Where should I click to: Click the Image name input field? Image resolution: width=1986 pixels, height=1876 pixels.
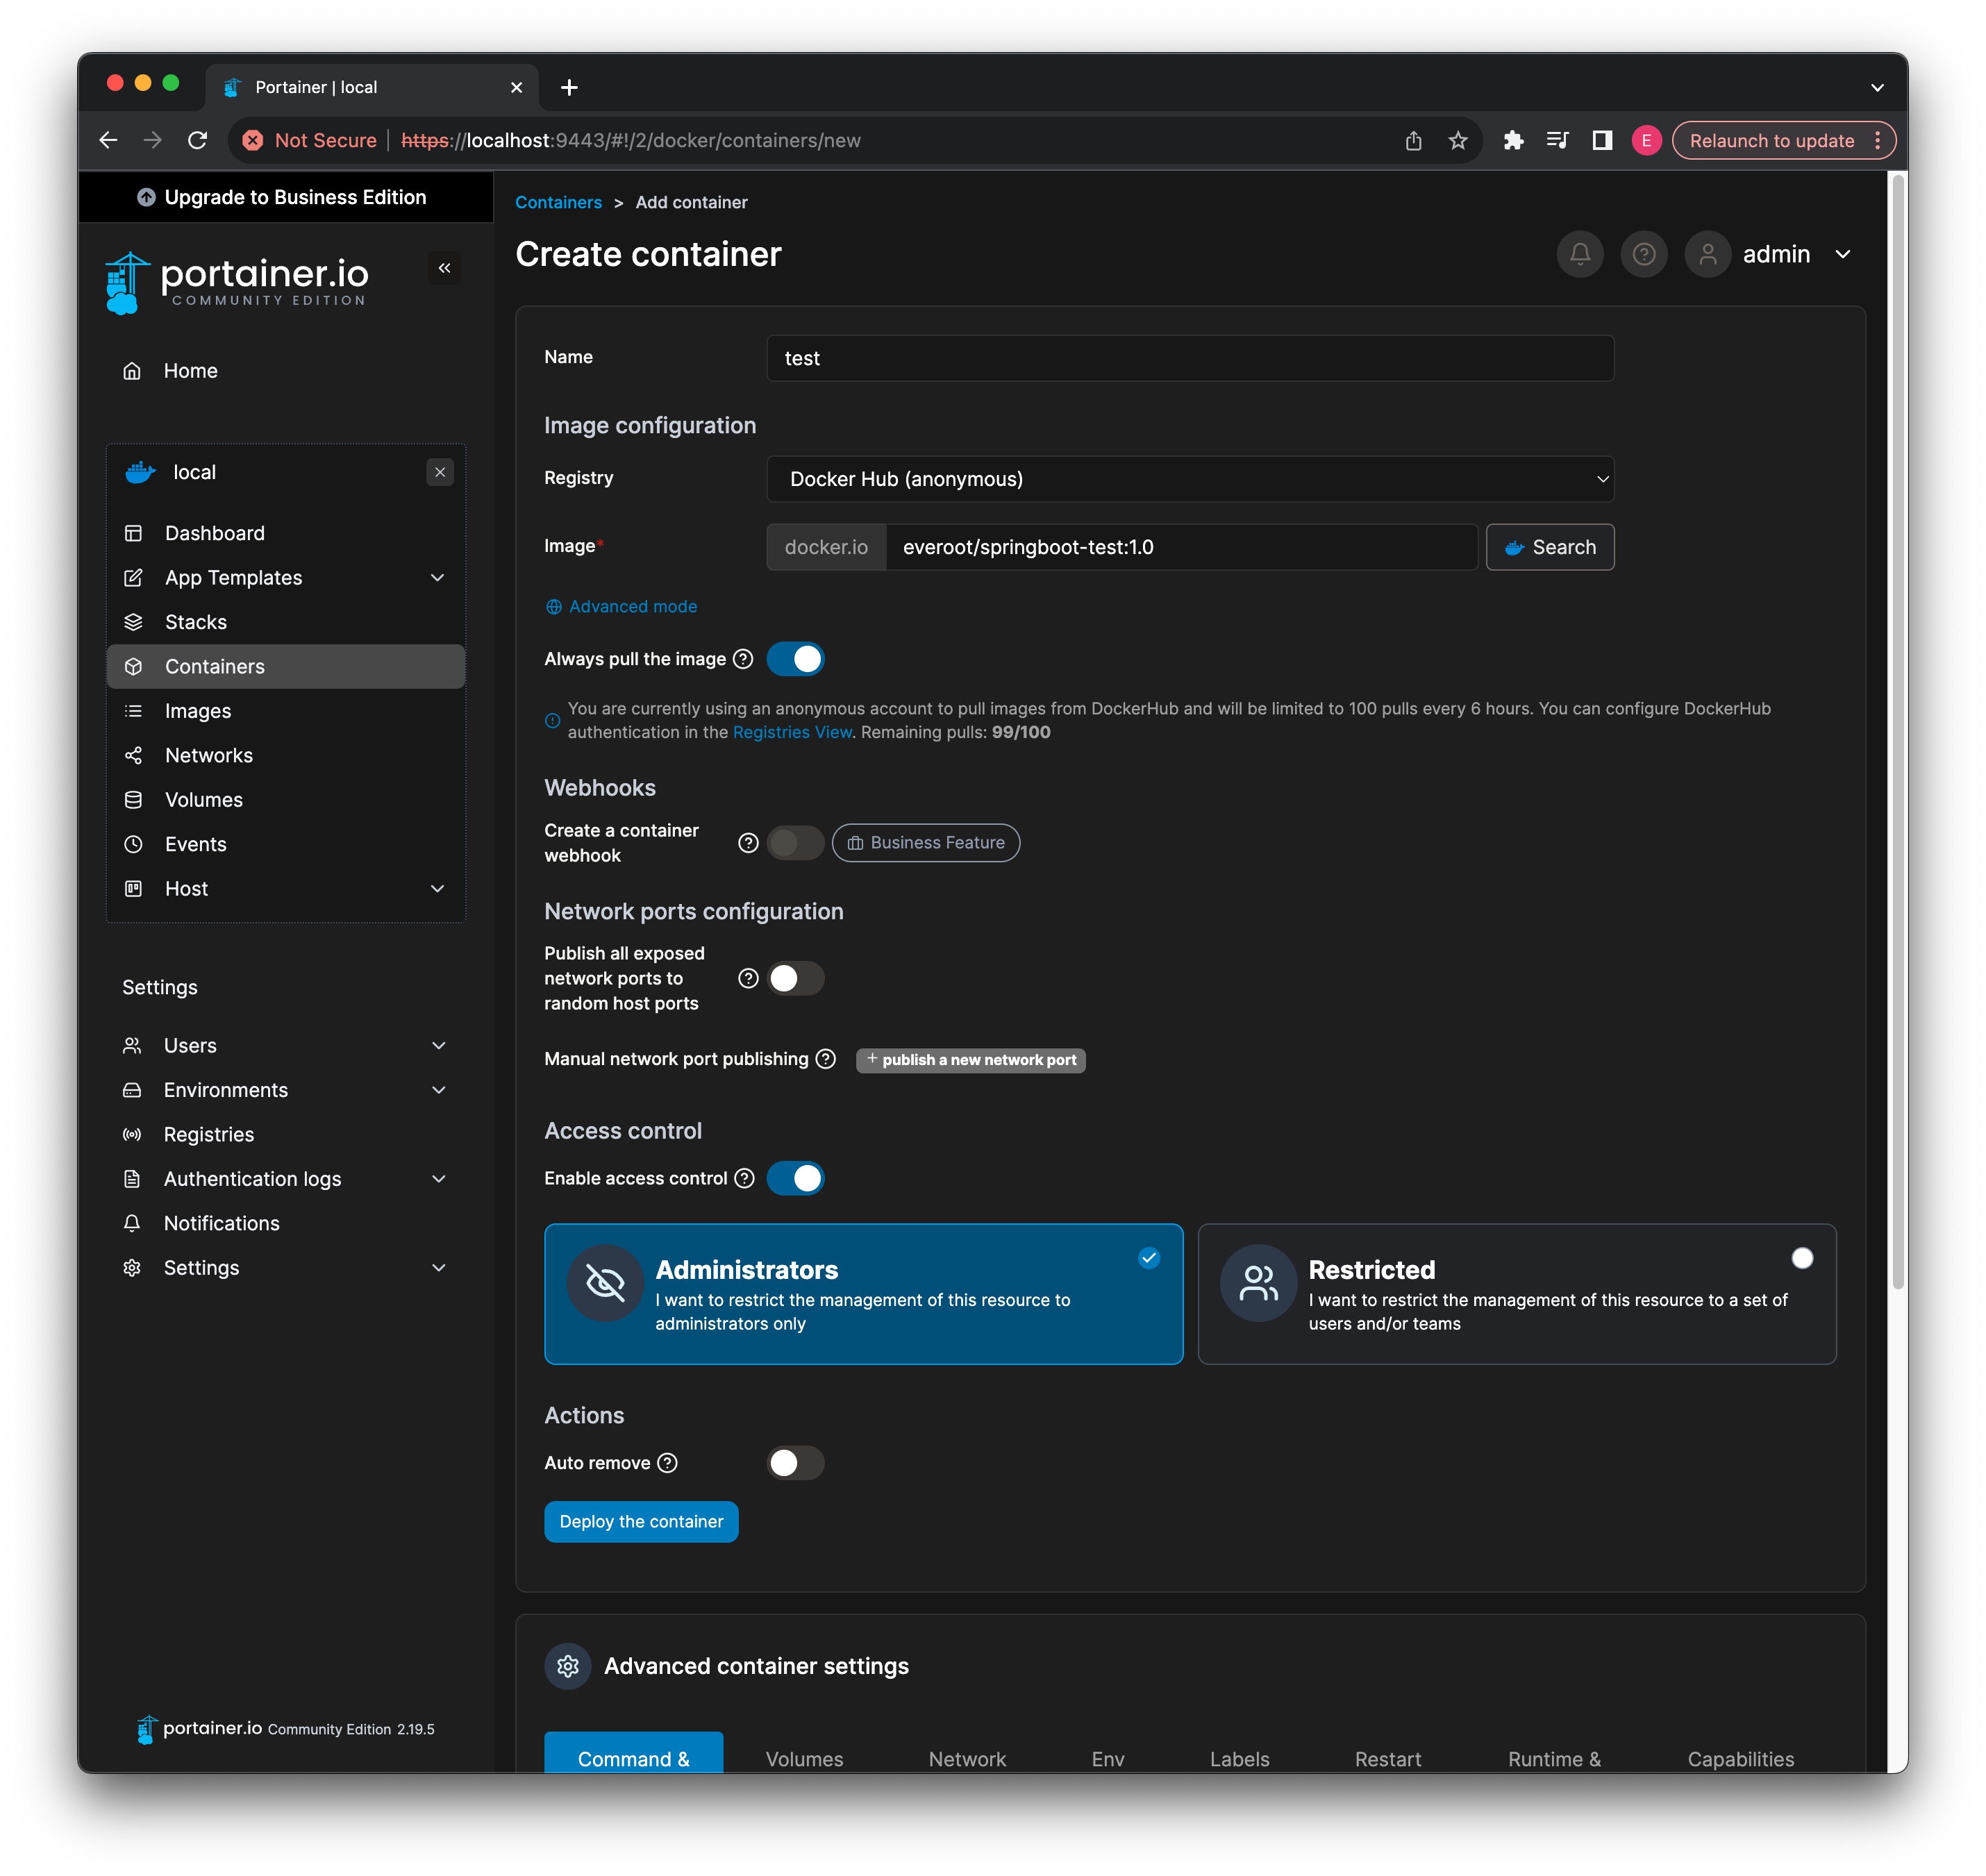pyautogui.click(x=1181, y=547)
